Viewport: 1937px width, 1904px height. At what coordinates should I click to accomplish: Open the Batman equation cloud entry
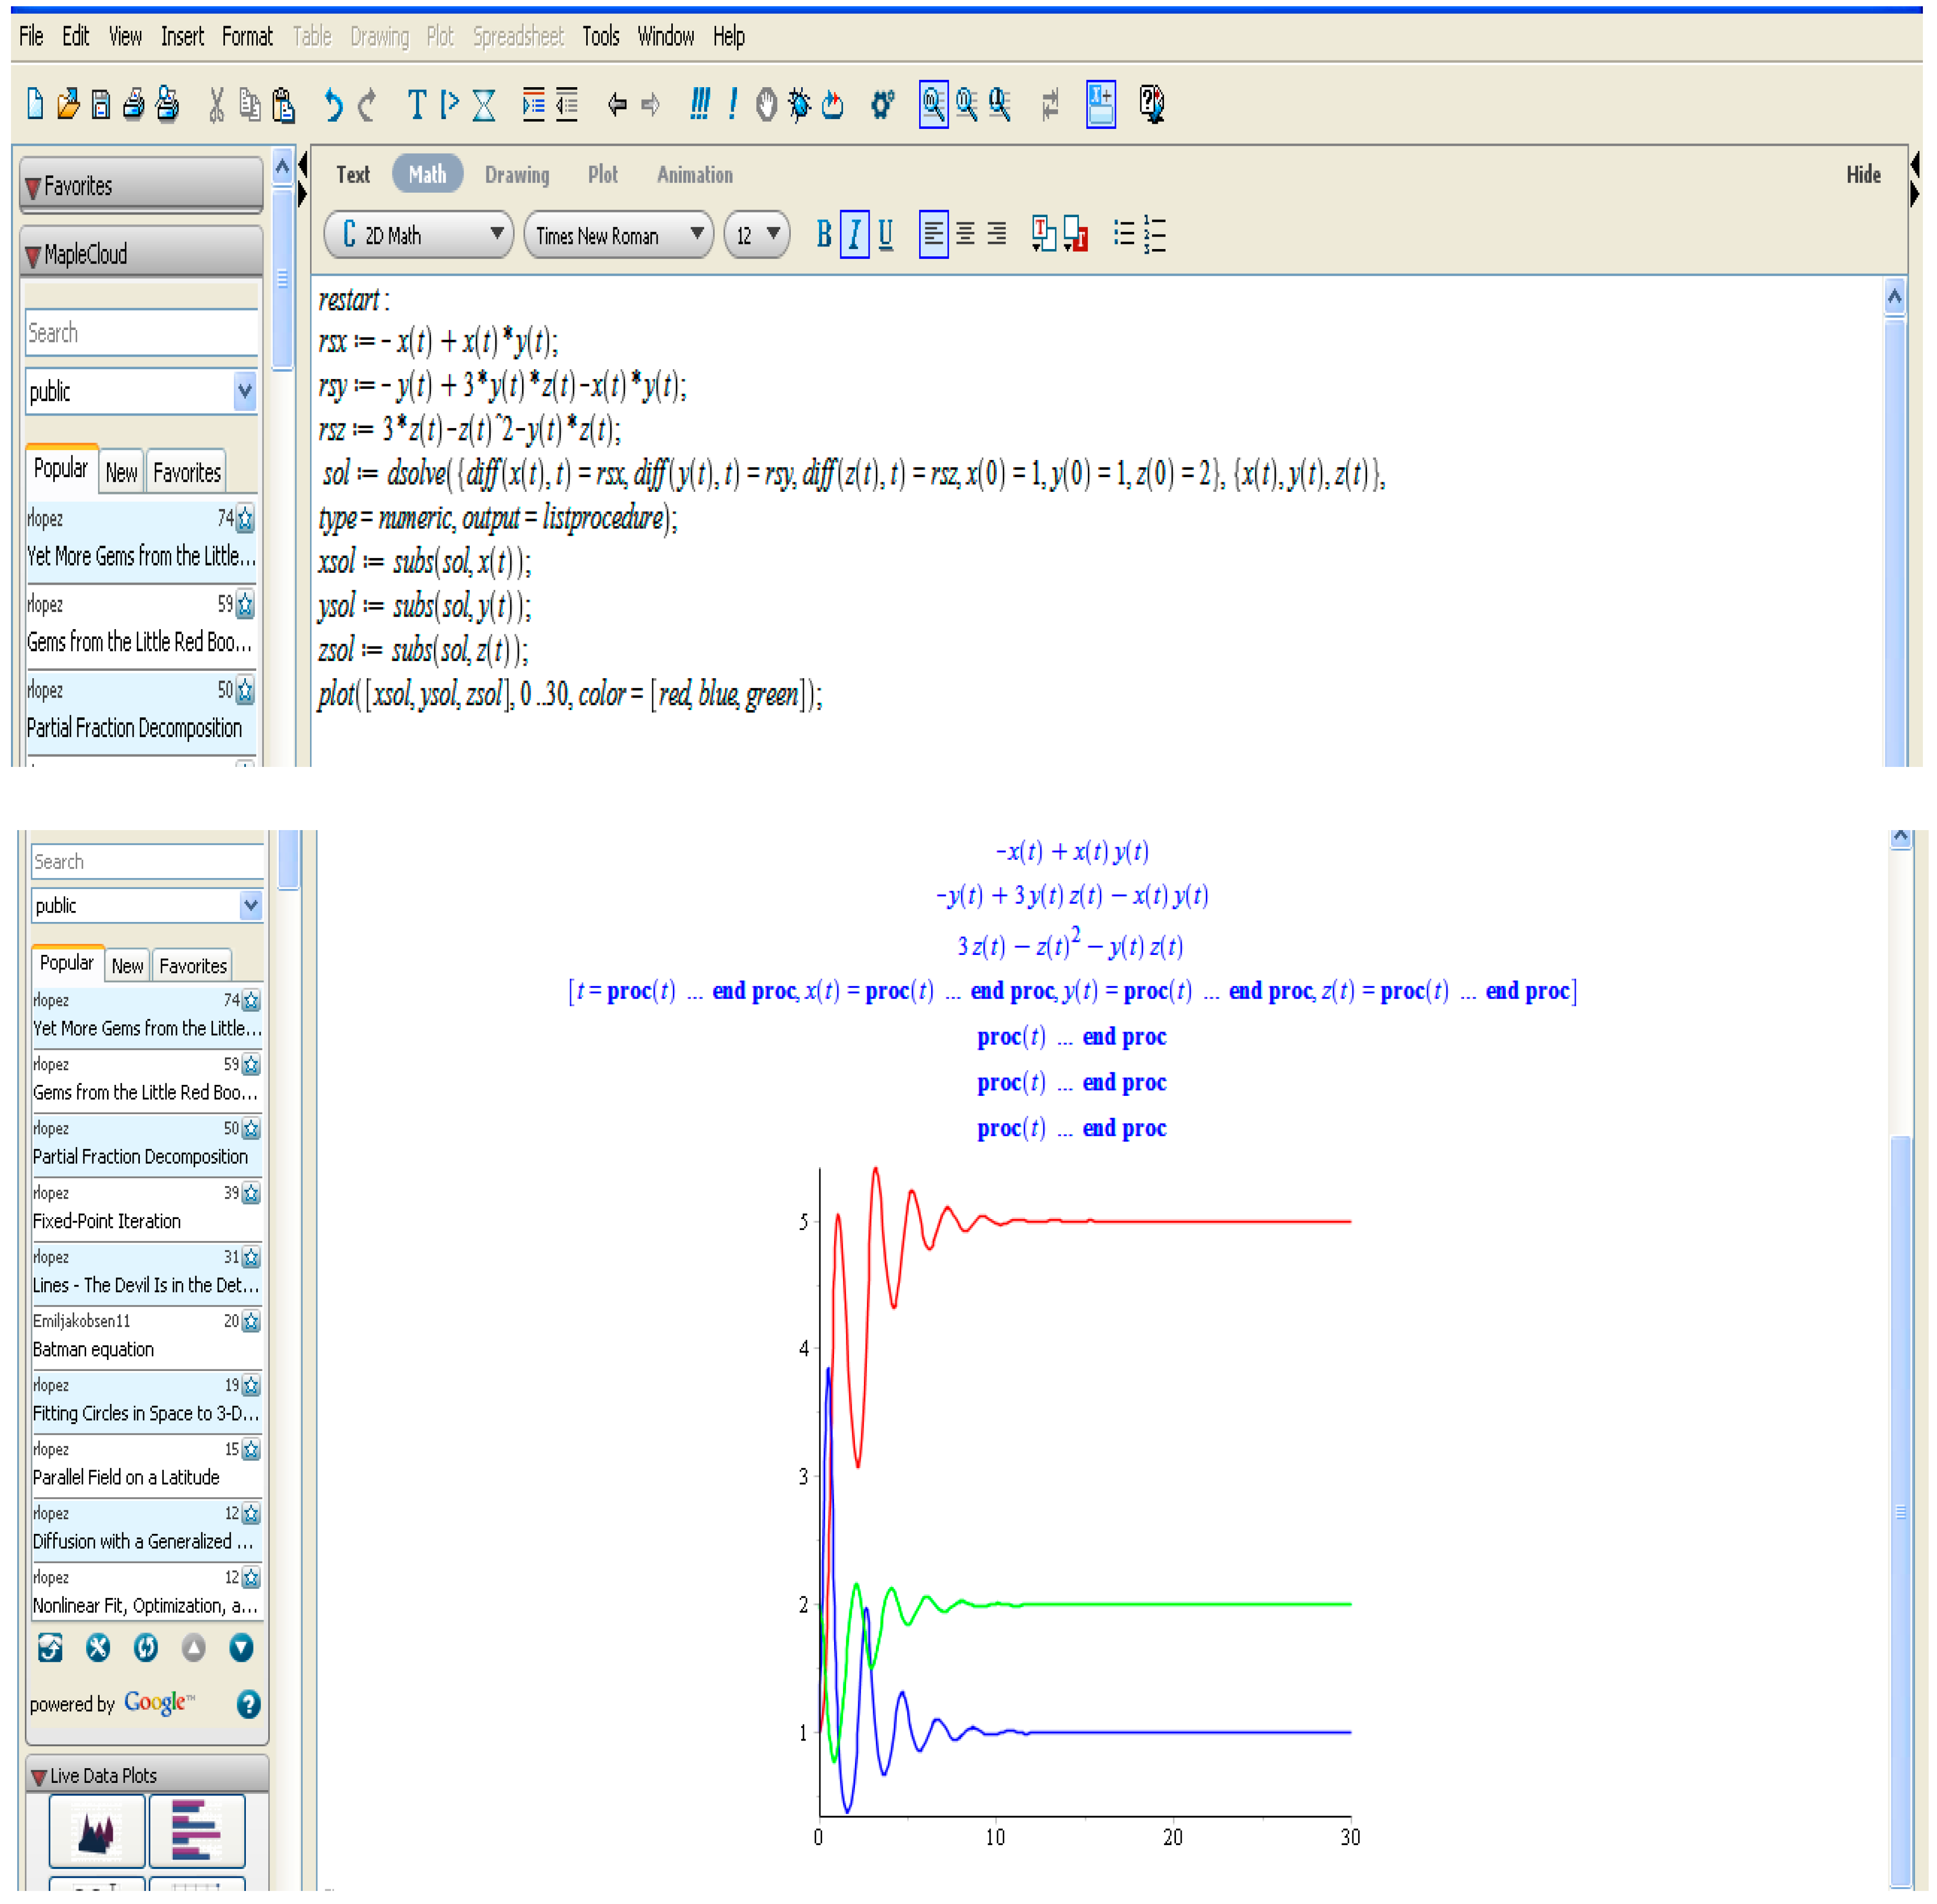pos(93,1349)
